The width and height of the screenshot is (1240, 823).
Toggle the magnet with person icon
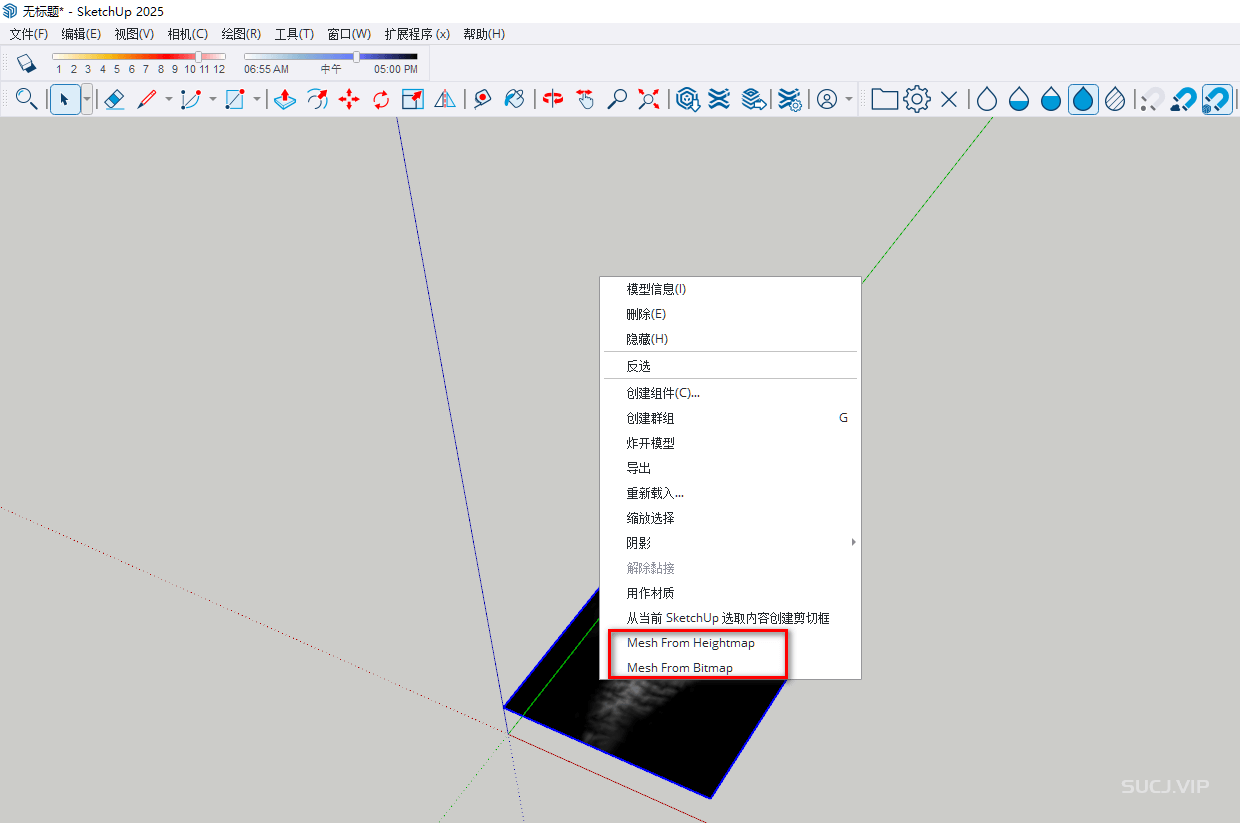tap(1184, 99)
